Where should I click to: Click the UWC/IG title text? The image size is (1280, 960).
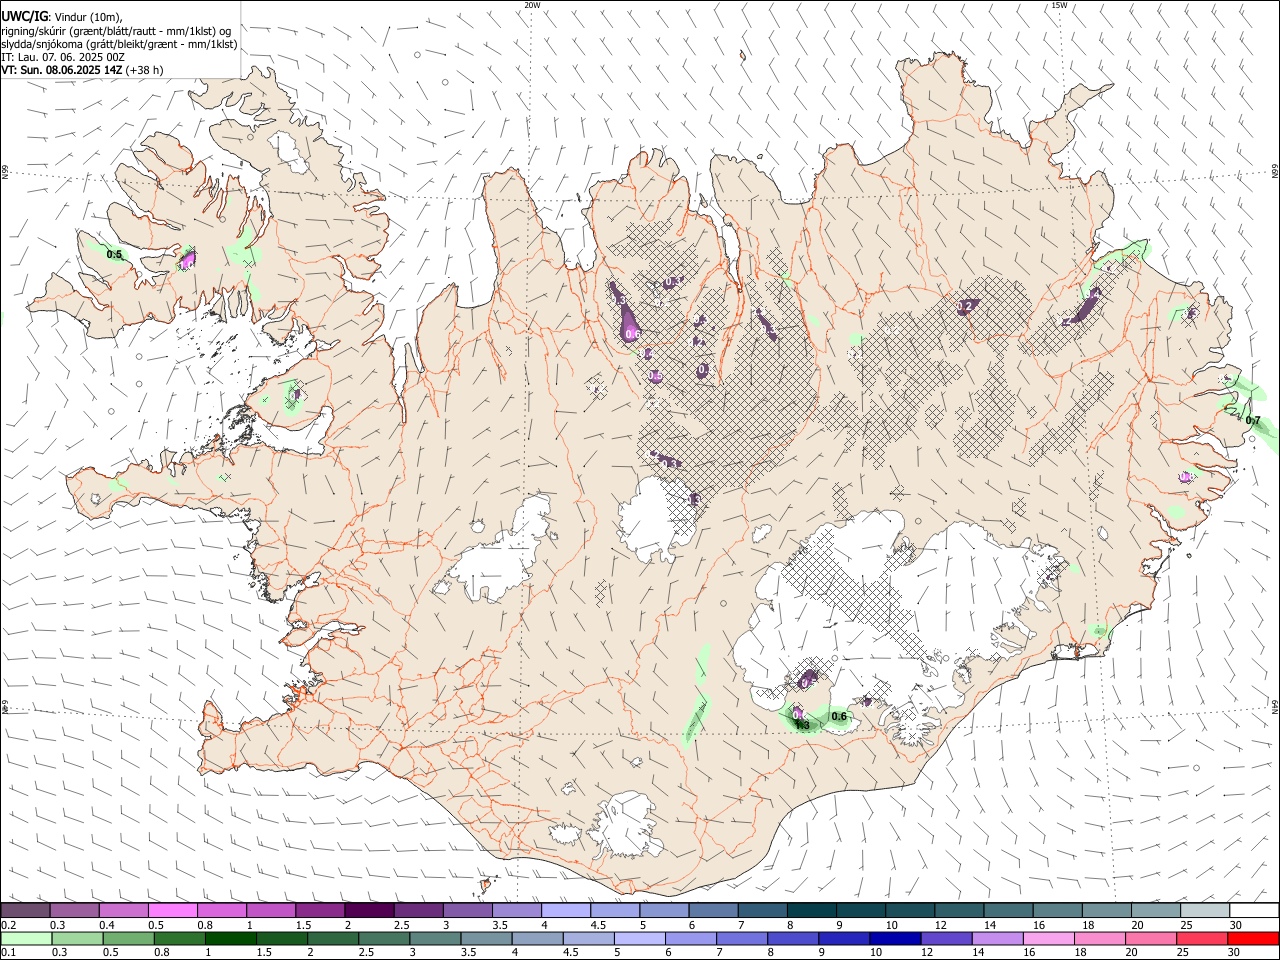[x=23, y=17]
